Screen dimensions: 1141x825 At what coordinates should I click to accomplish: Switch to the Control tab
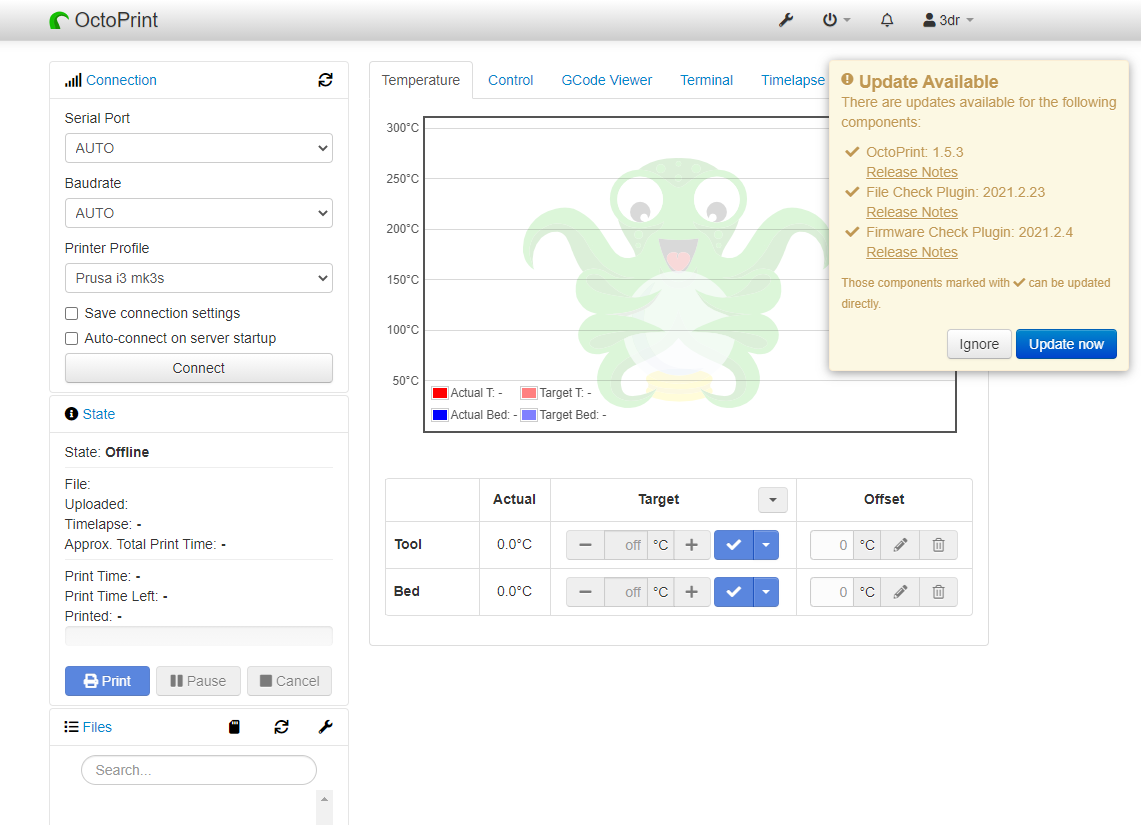[510, 80]
